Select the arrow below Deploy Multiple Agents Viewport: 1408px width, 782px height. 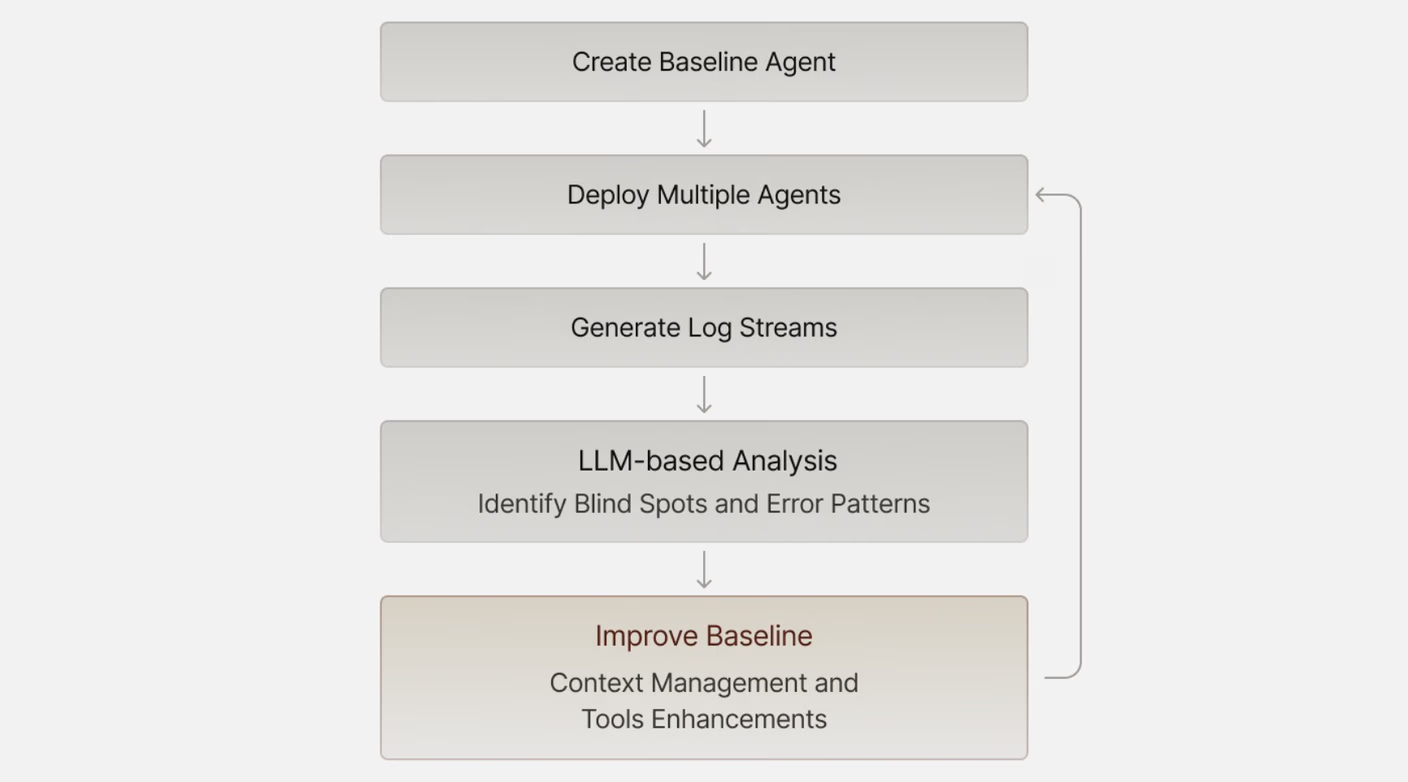pos(704,262)
